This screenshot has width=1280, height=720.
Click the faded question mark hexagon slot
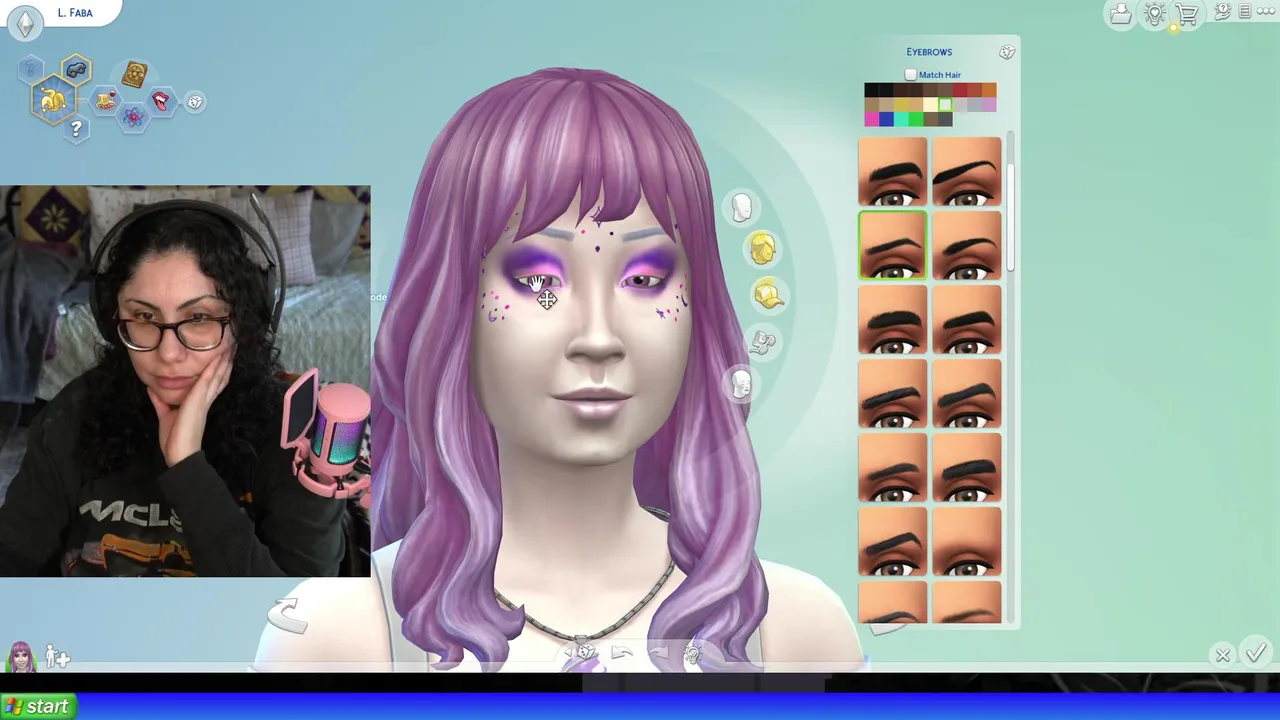pyautogui.click(x=31, y=69)
